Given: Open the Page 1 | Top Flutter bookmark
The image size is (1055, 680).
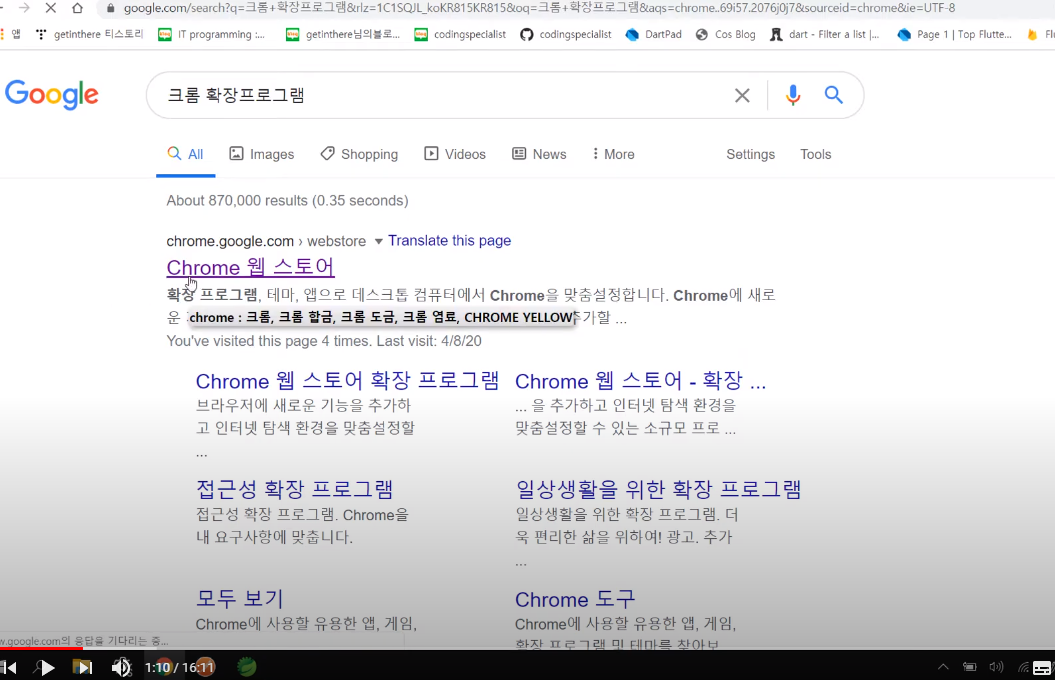Looking at the screenshot, I should [954, 34].
